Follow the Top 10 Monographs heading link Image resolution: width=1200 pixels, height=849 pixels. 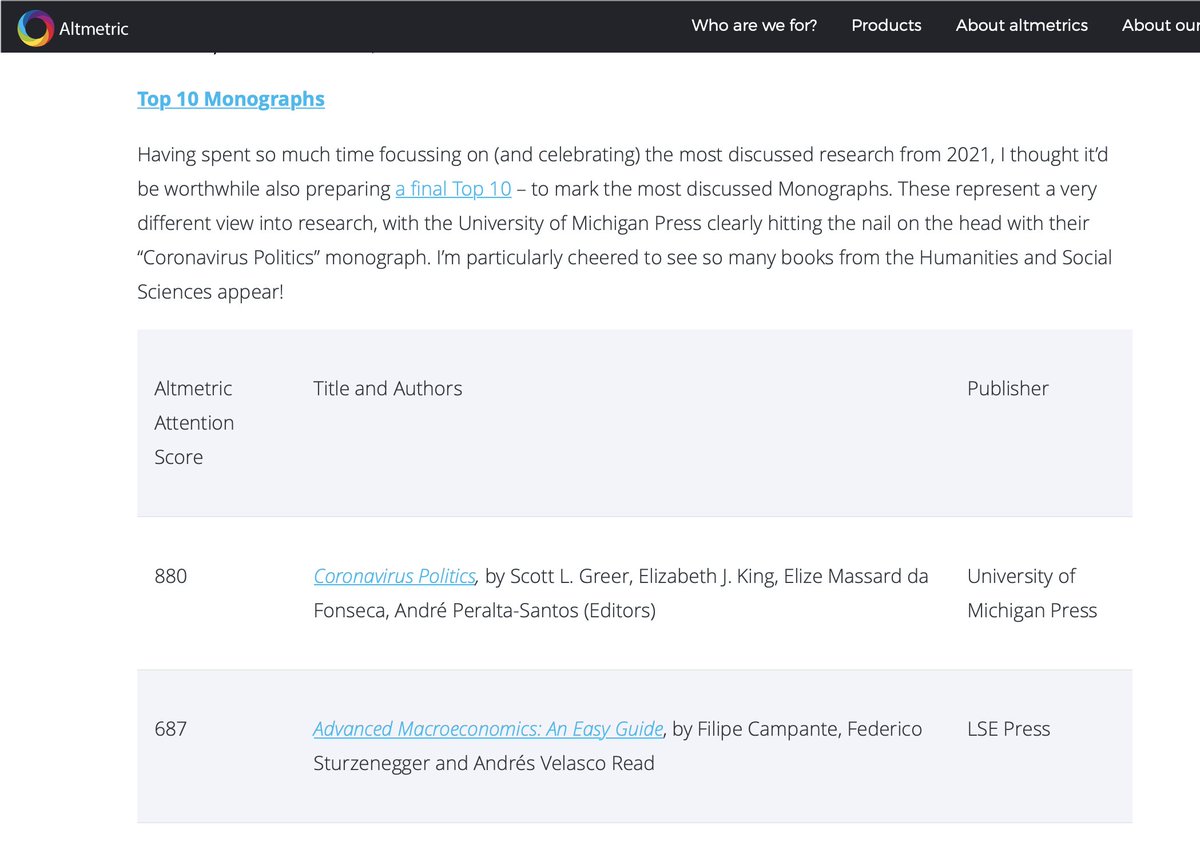point(231,99)
